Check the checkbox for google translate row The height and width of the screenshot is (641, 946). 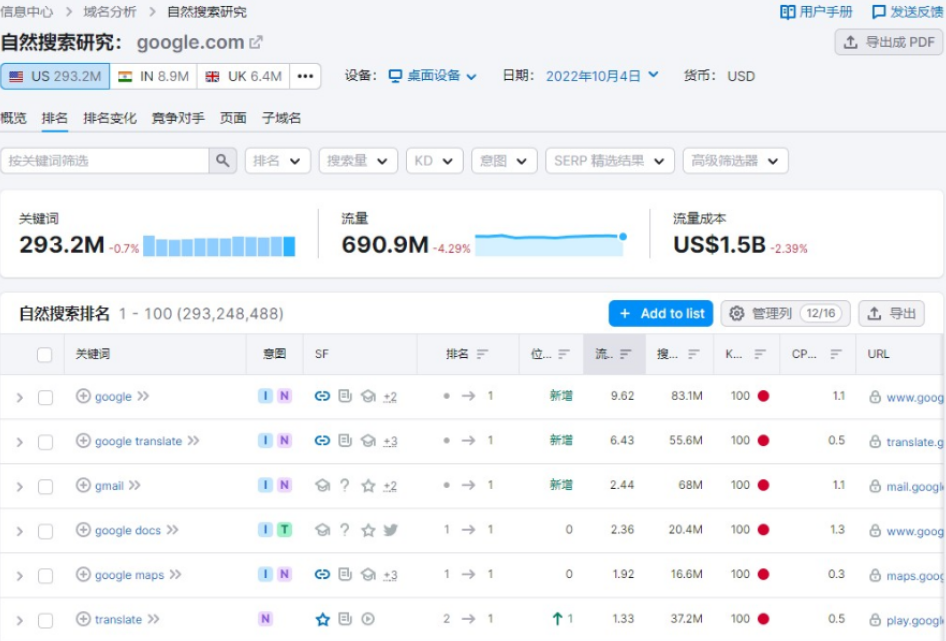tap(45, 441)
